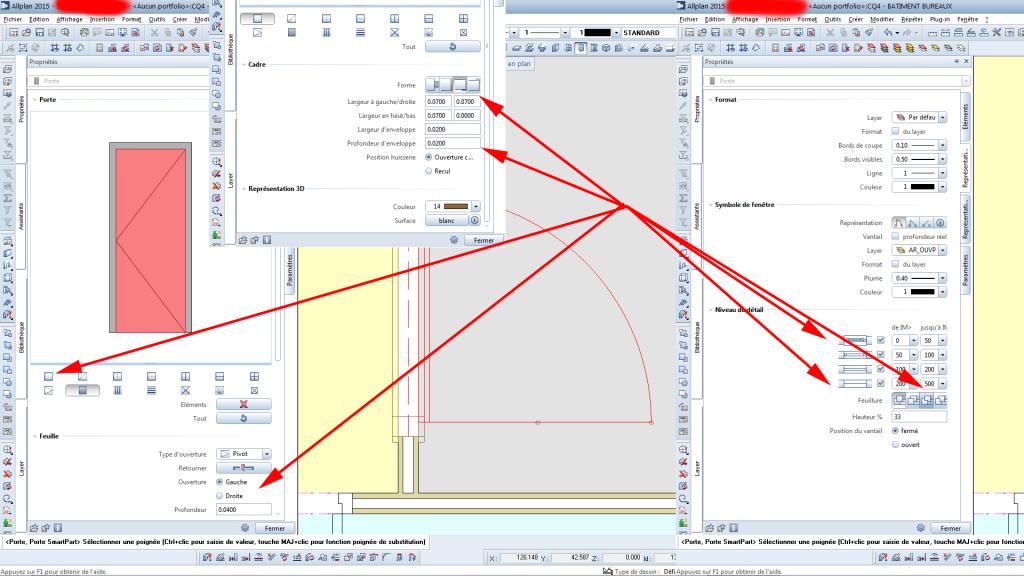Click Fermer in the BATIMENT BUREAUX Propriétés panel
This screenshot has width=1024, height=576.
[950, 528]
